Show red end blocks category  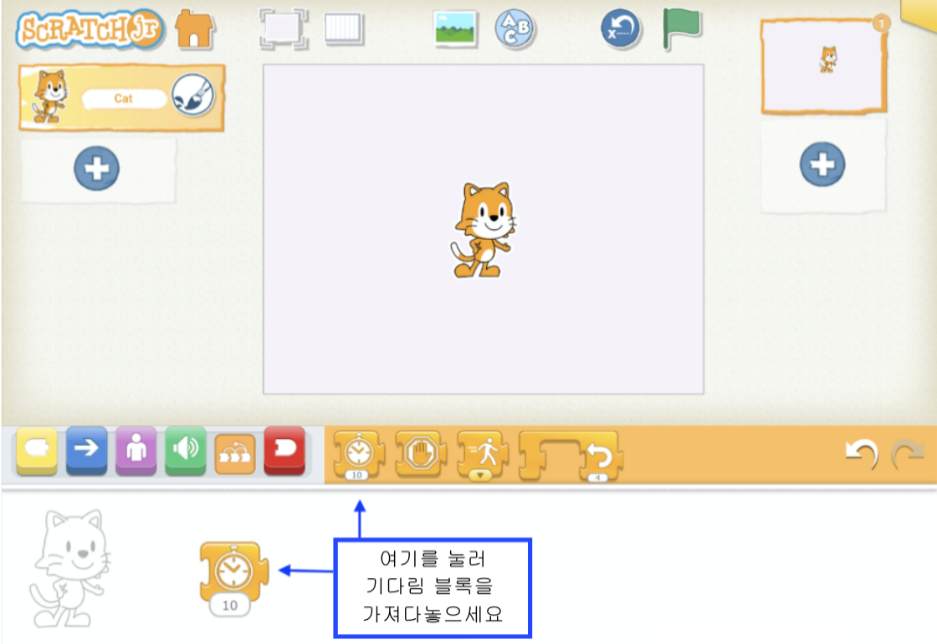[x=284, y=451]
